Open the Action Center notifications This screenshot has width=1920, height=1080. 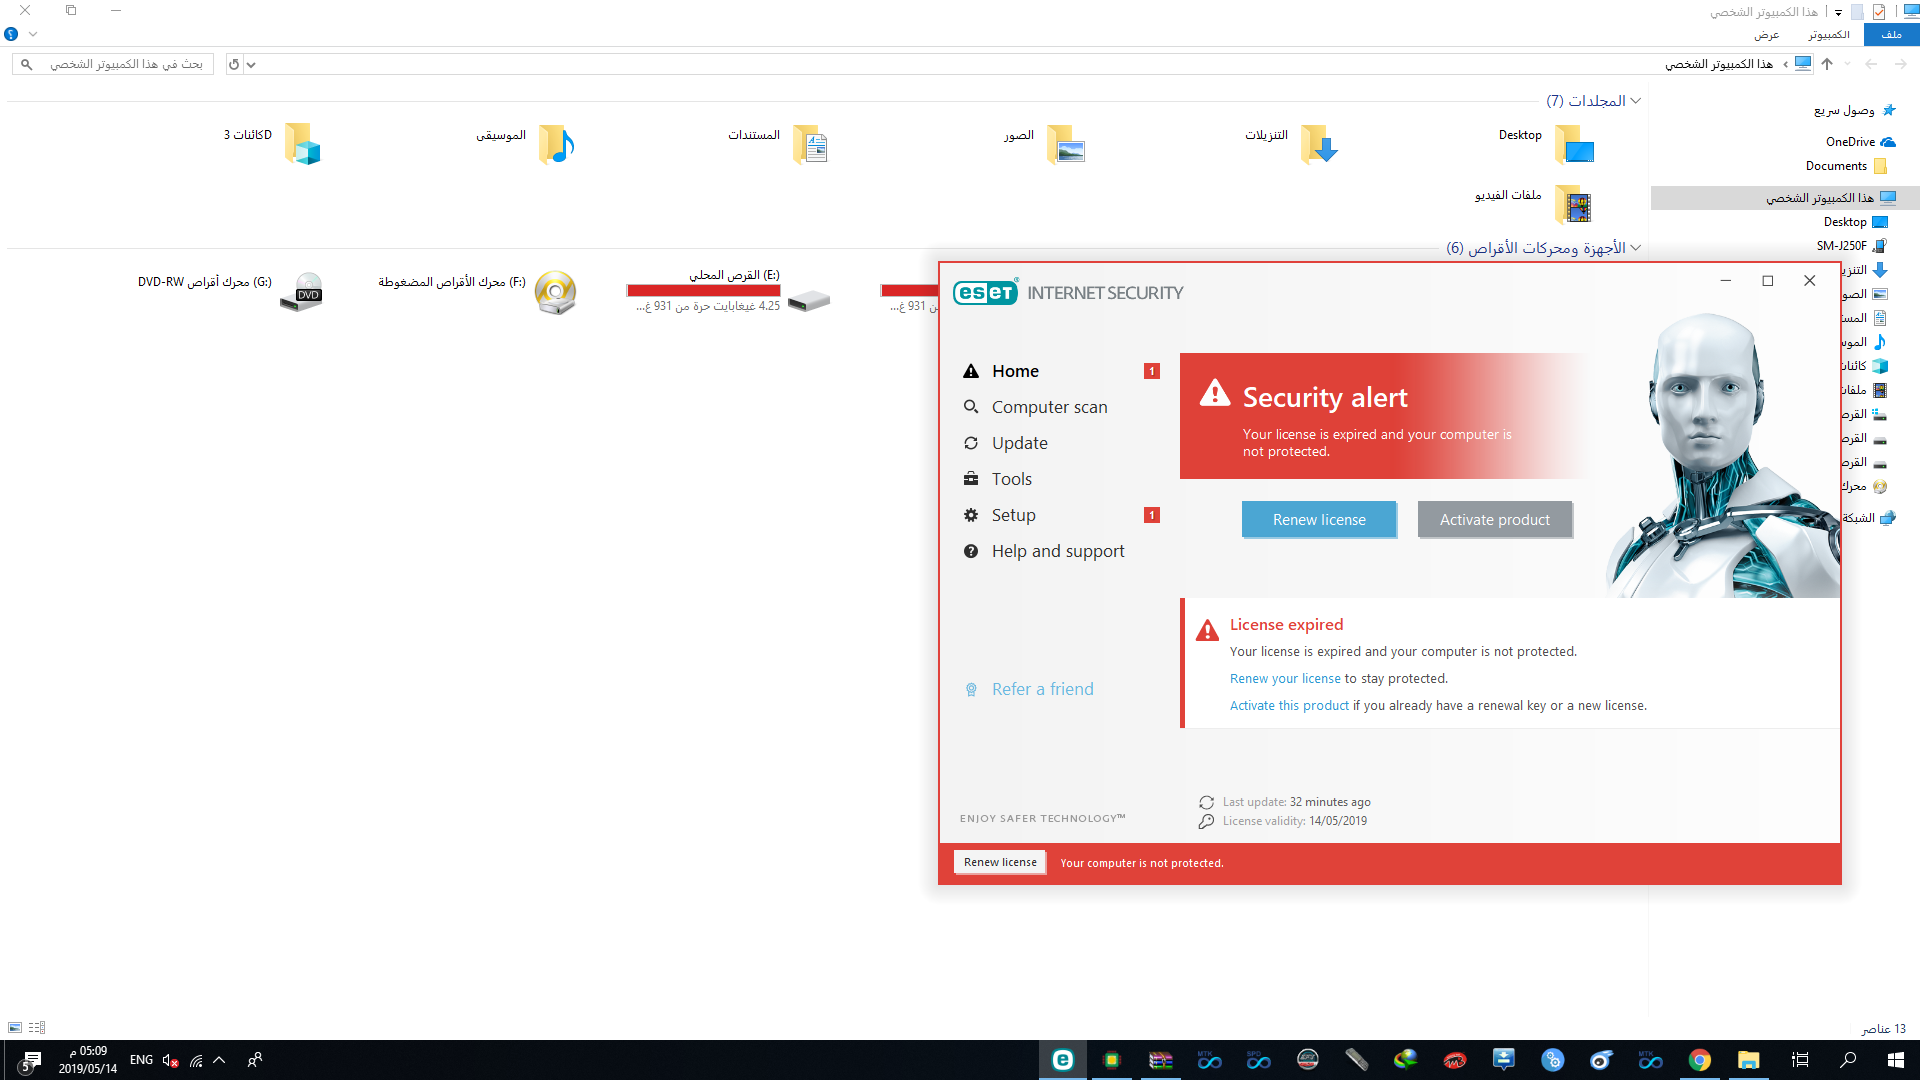click(x=30, y=1060)
